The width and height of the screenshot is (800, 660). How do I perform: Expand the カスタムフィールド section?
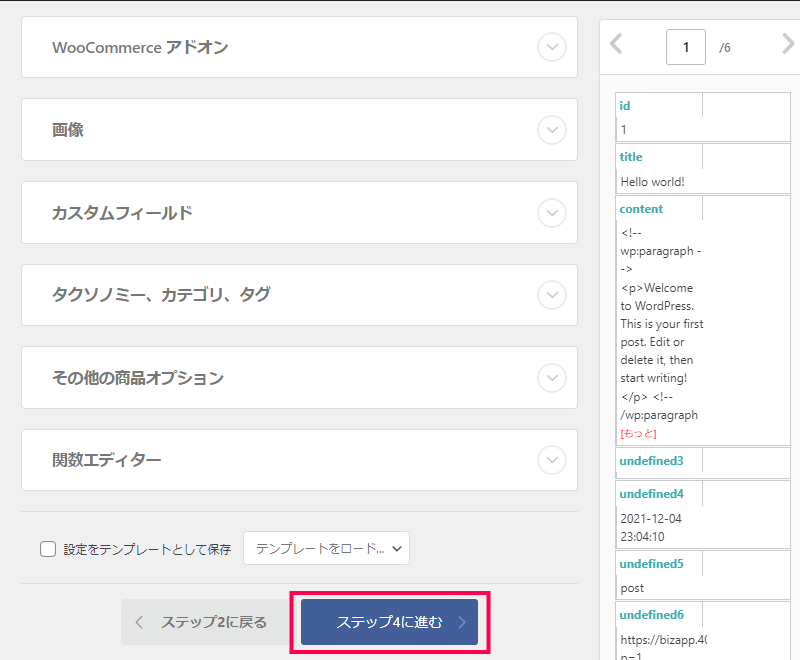pos(552,212)
